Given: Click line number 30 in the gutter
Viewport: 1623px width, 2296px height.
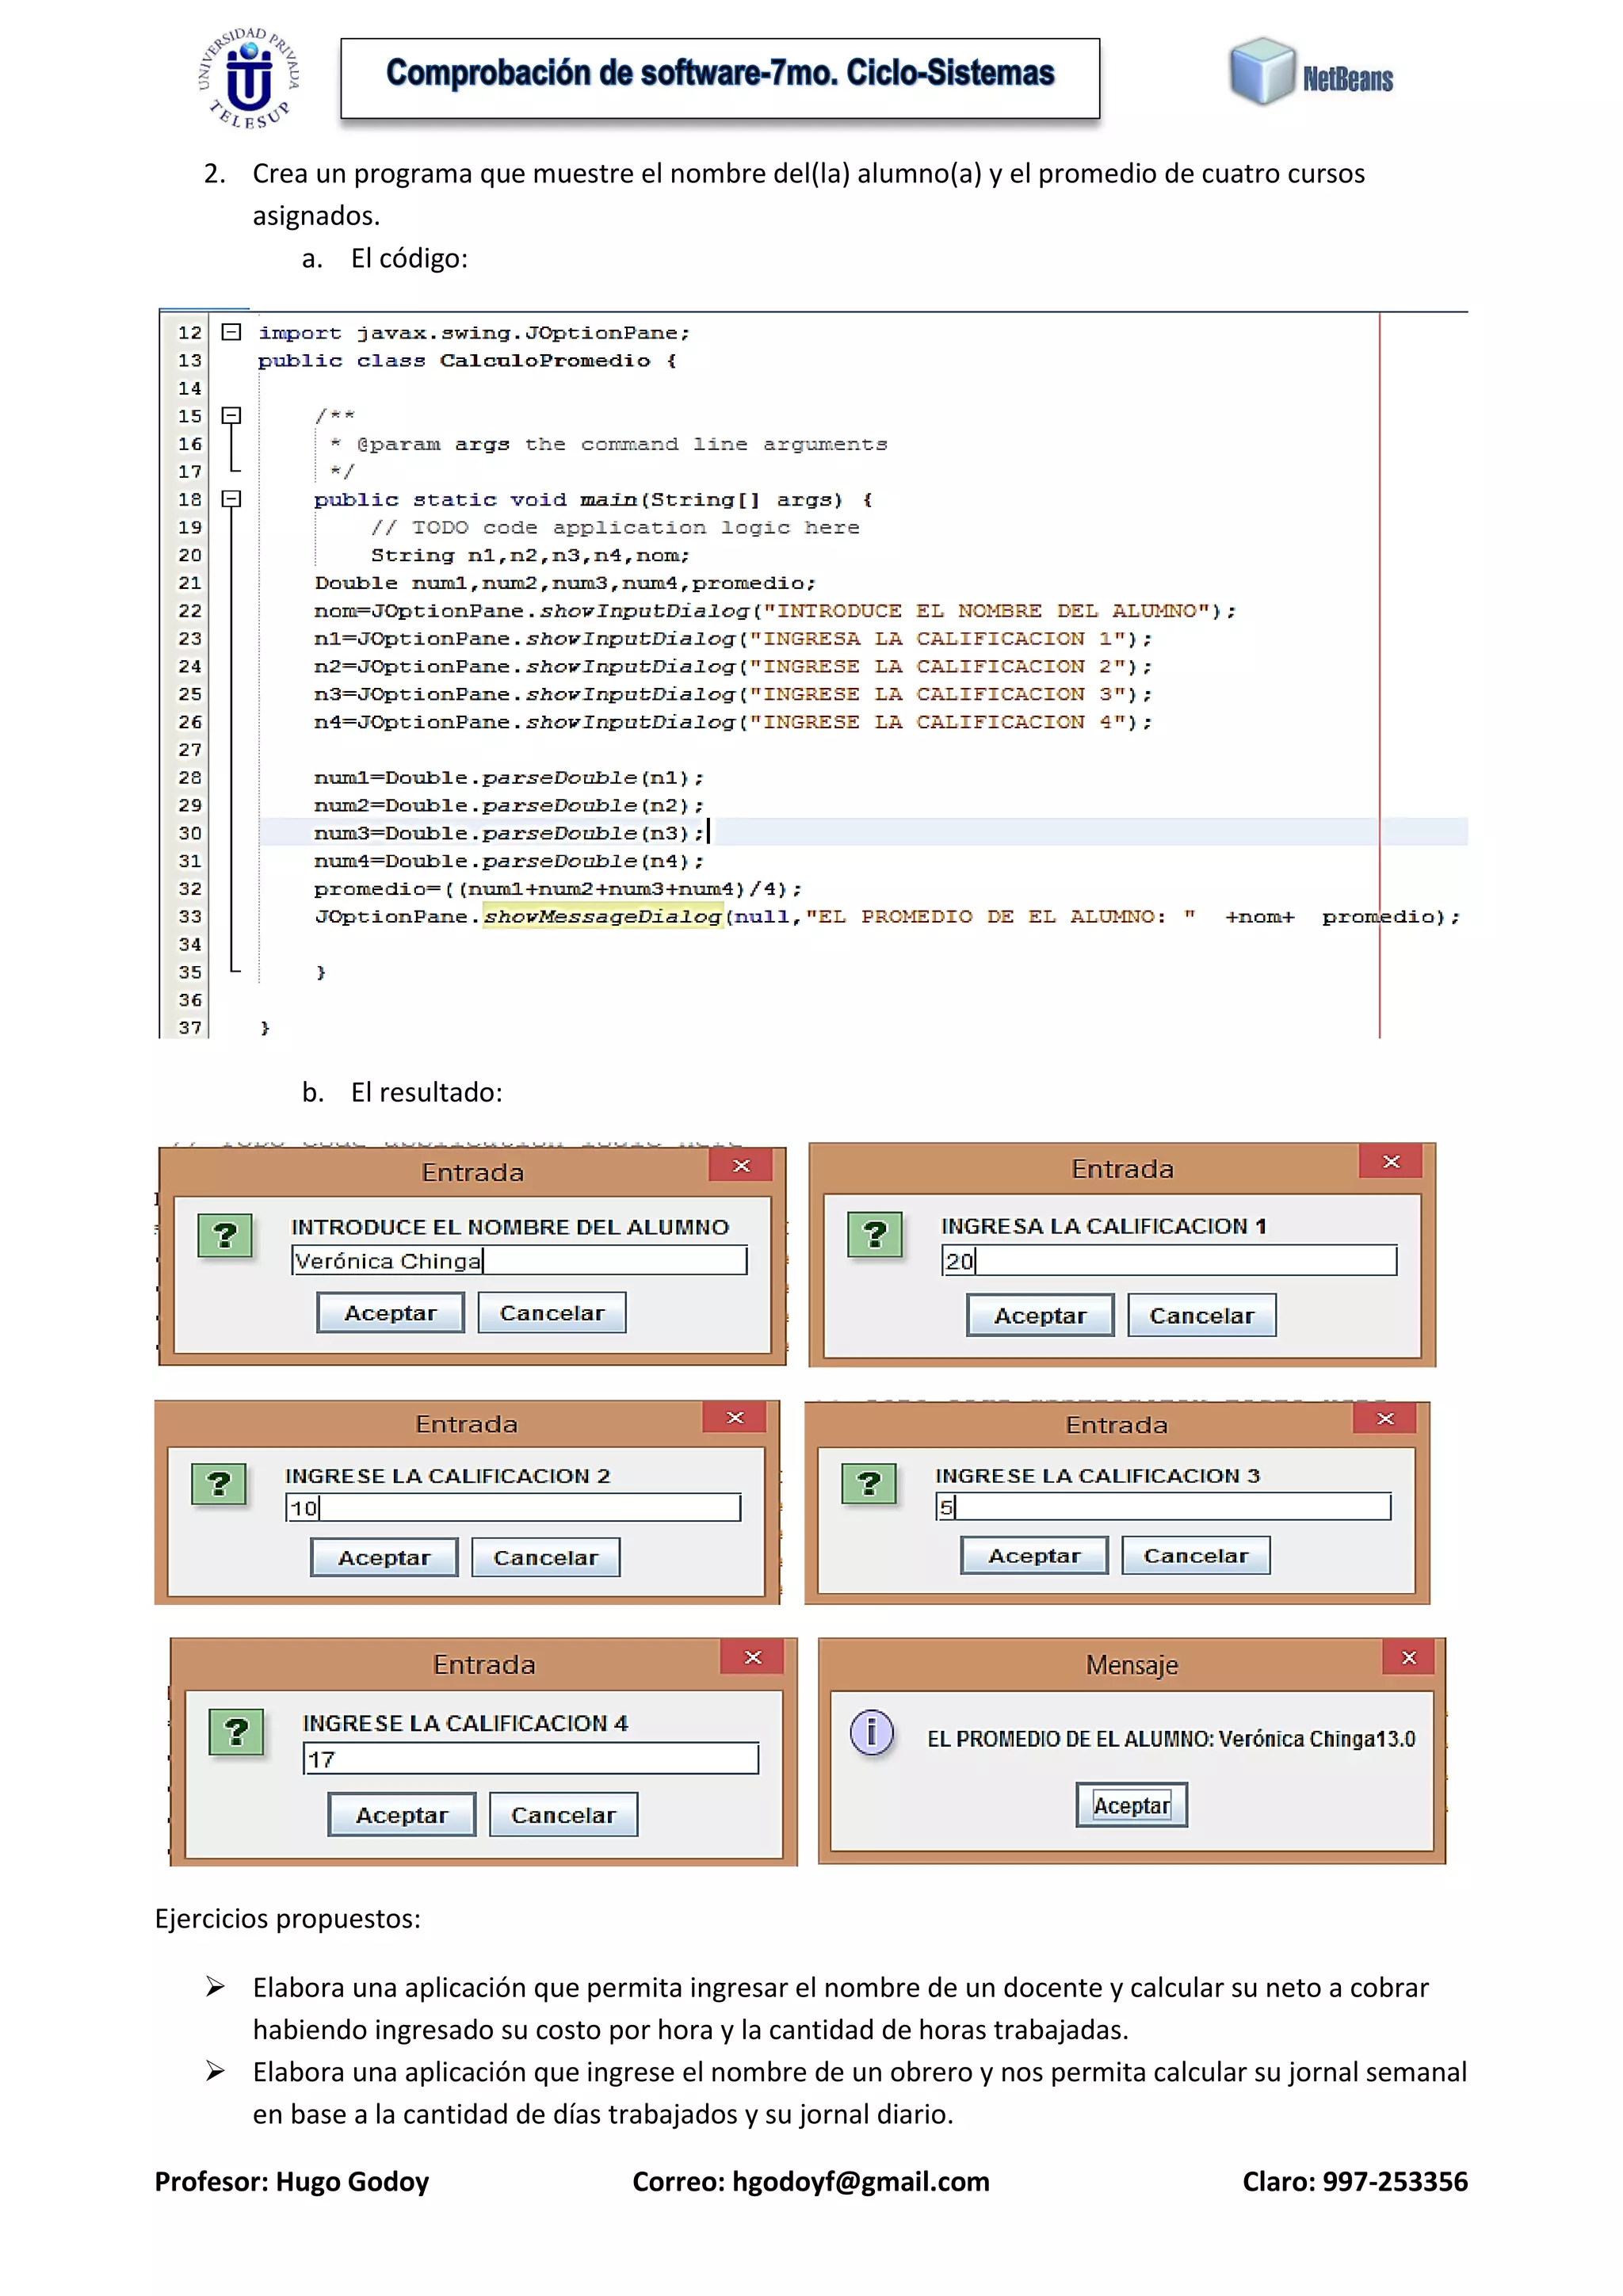Looking at the screenshot, I should click(x=190, y=833).
